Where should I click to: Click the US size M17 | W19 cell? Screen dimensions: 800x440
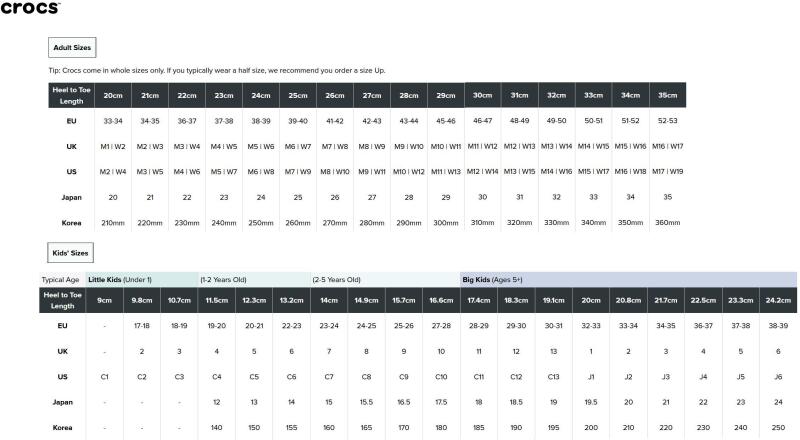pos(667,172)
